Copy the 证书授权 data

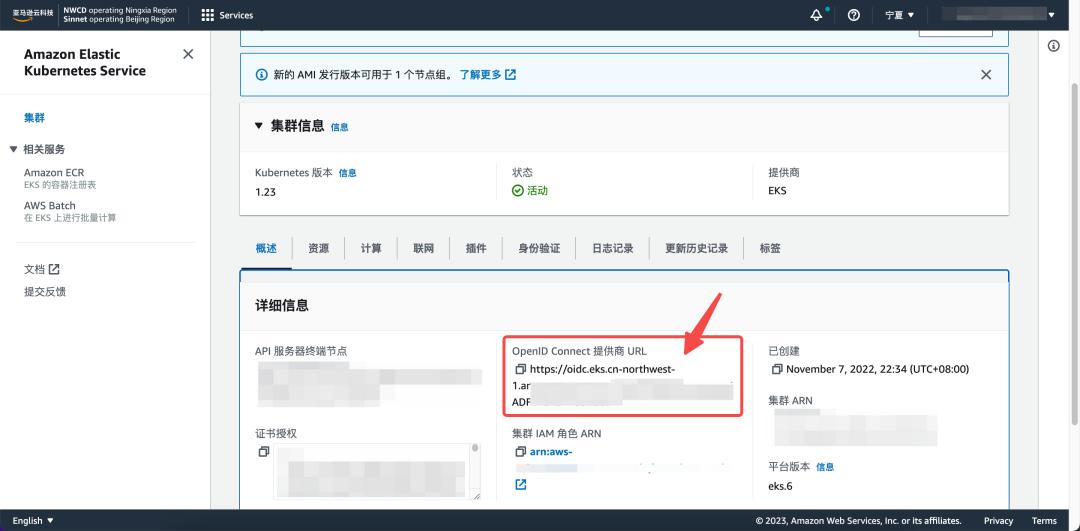coord(263,452)
